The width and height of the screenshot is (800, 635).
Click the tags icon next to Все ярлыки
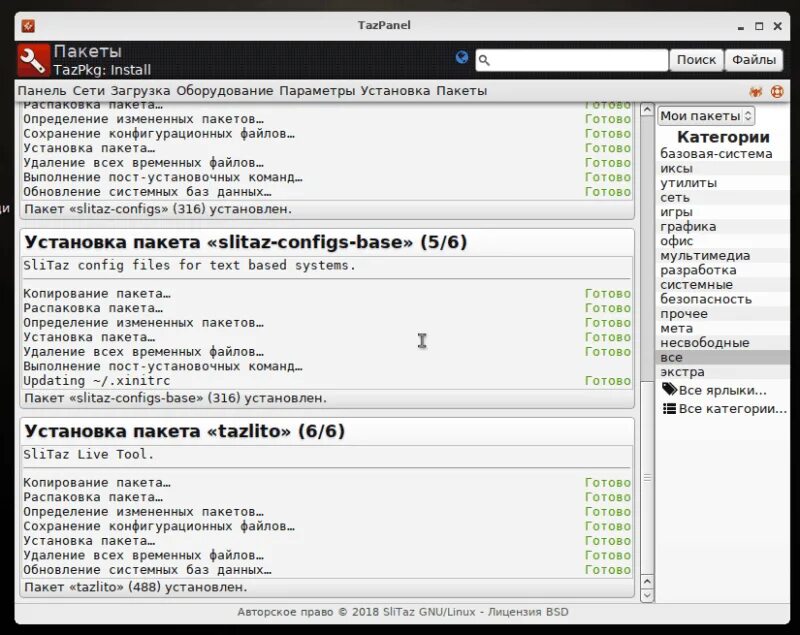(669, 390)
